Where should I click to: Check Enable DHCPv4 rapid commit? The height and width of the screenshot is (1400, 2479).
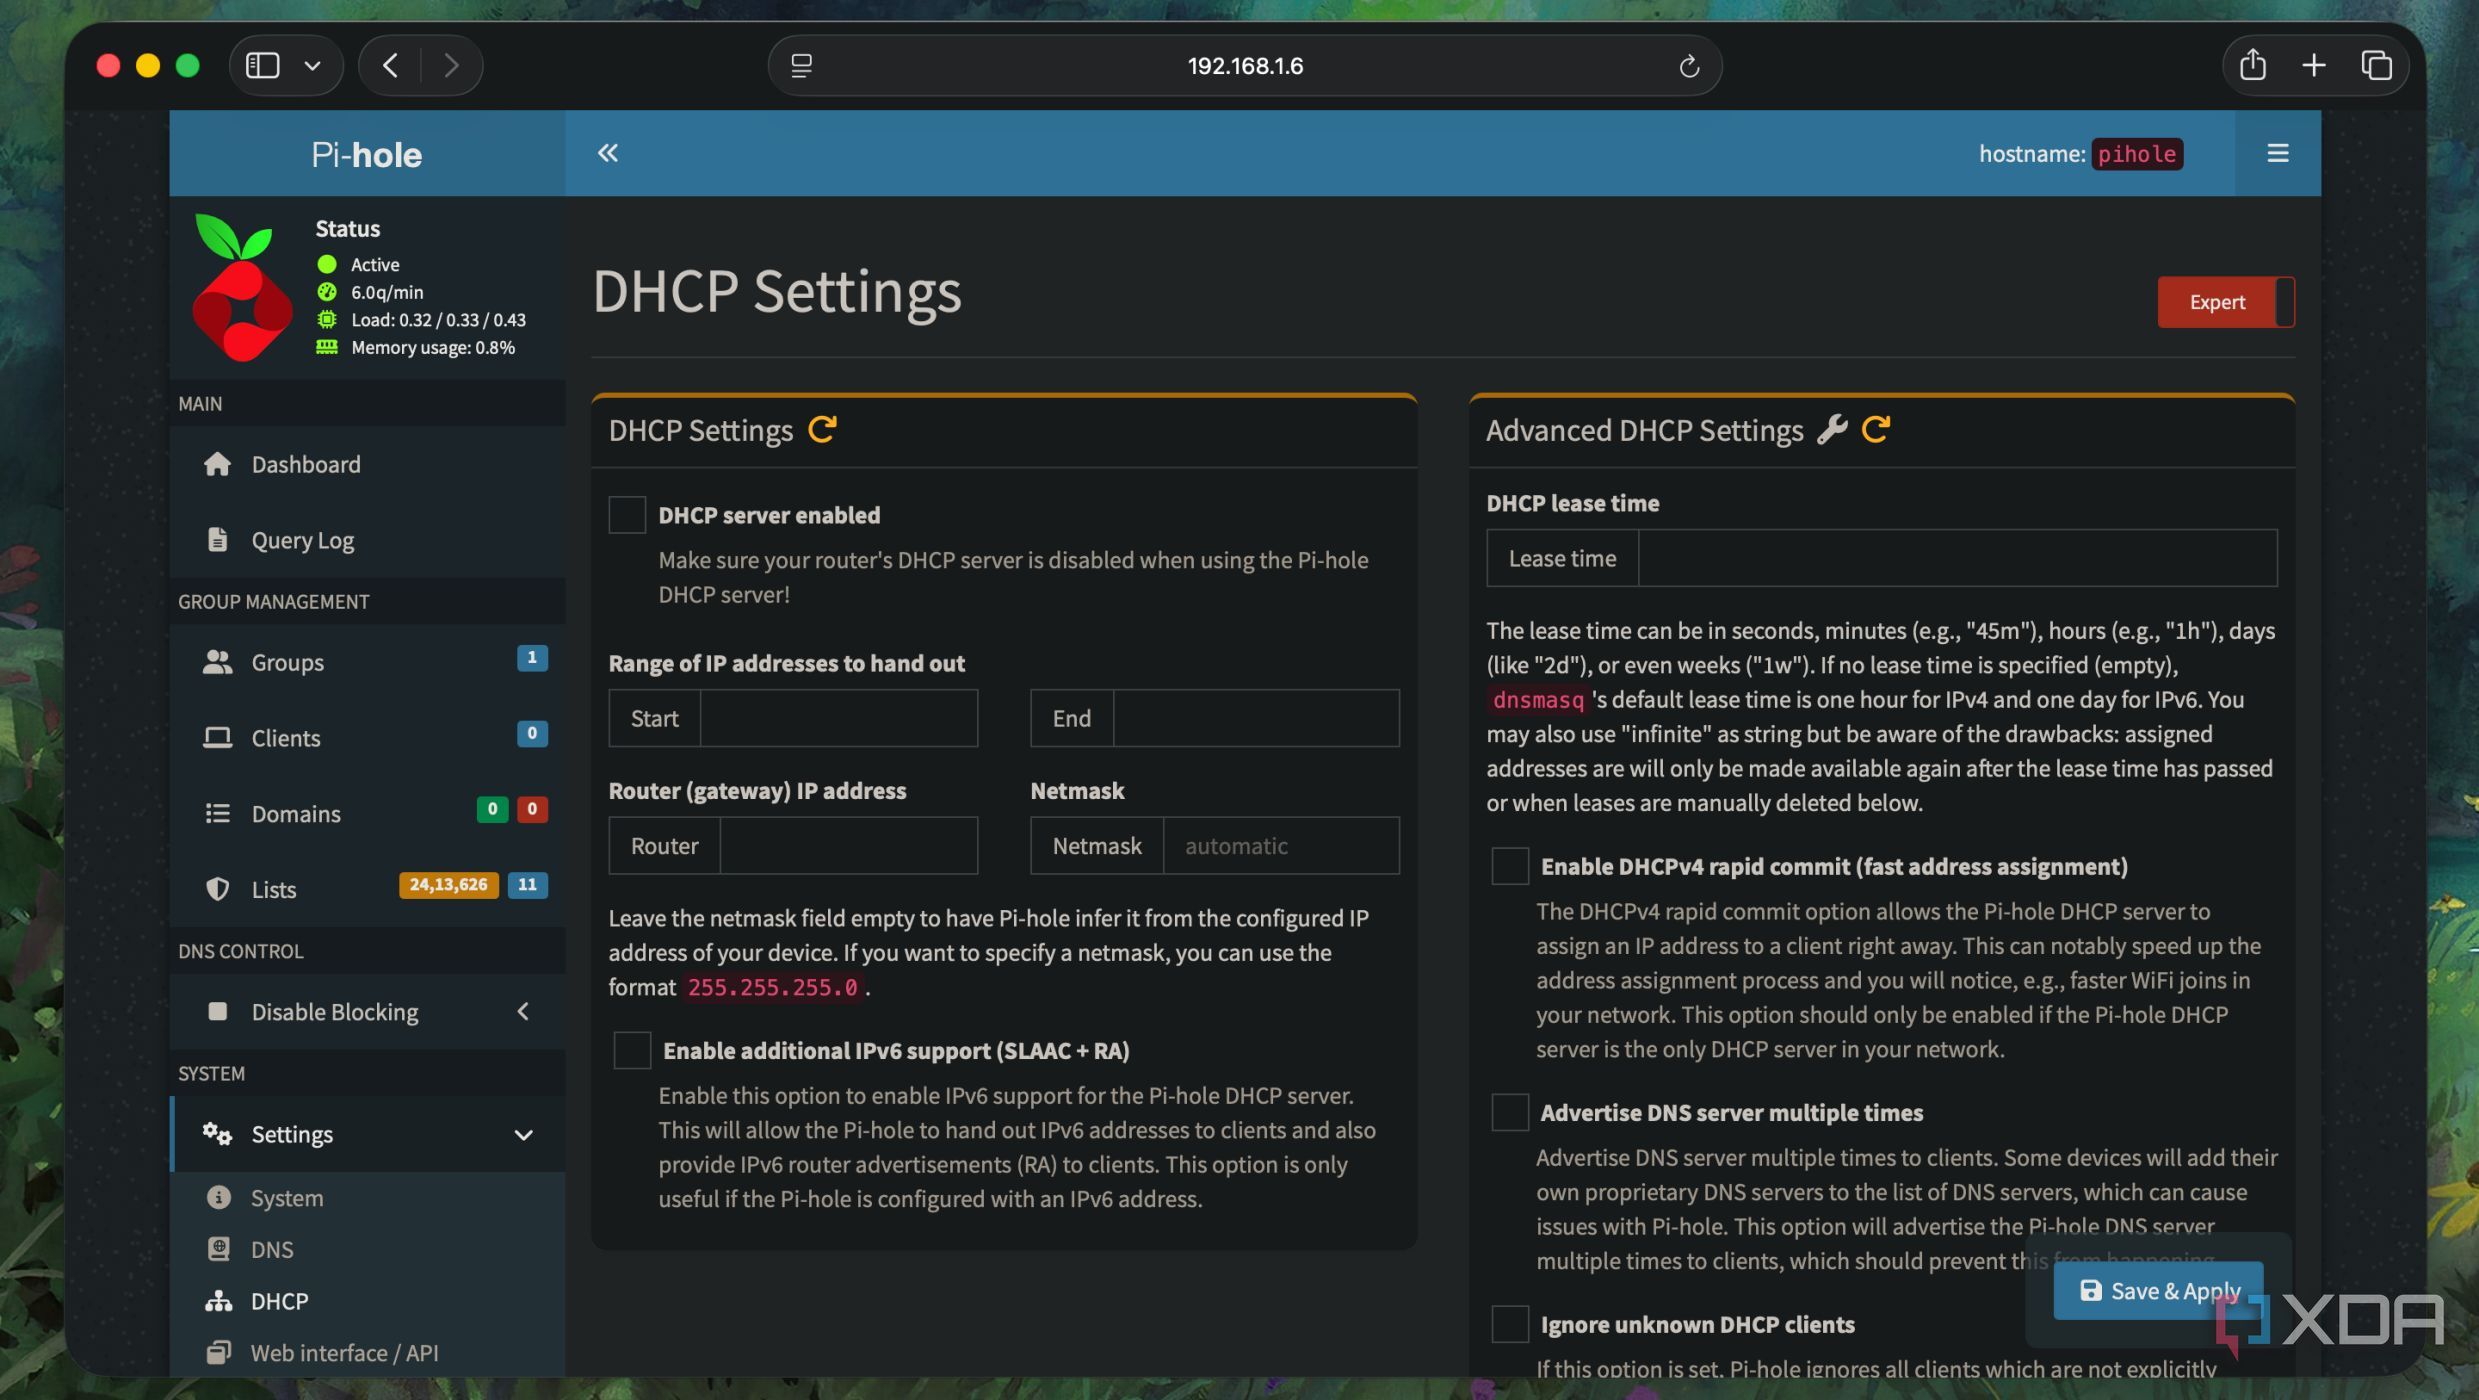coord(1510,866)
